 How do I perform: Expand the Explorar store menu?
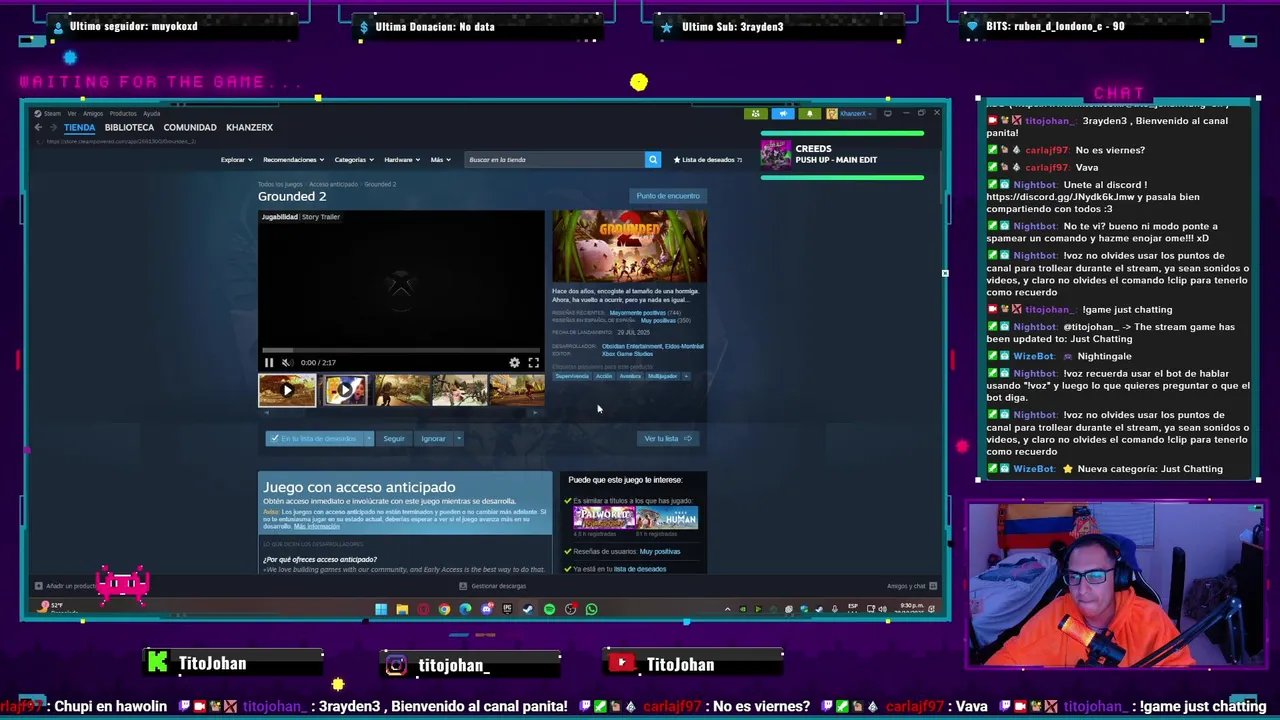click(x=235, y=159)
